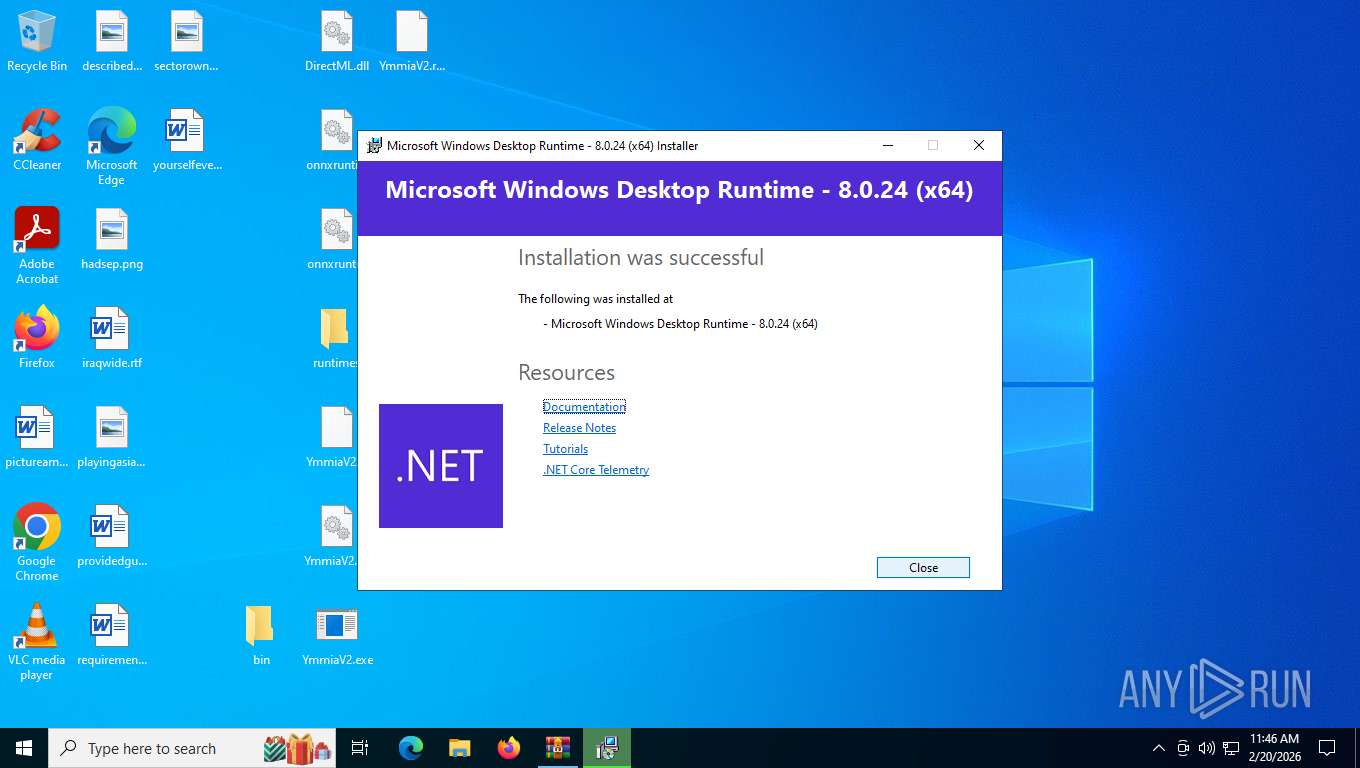Click the installer title bar icon
The image size is (1360, 768).
pos(374,146)
